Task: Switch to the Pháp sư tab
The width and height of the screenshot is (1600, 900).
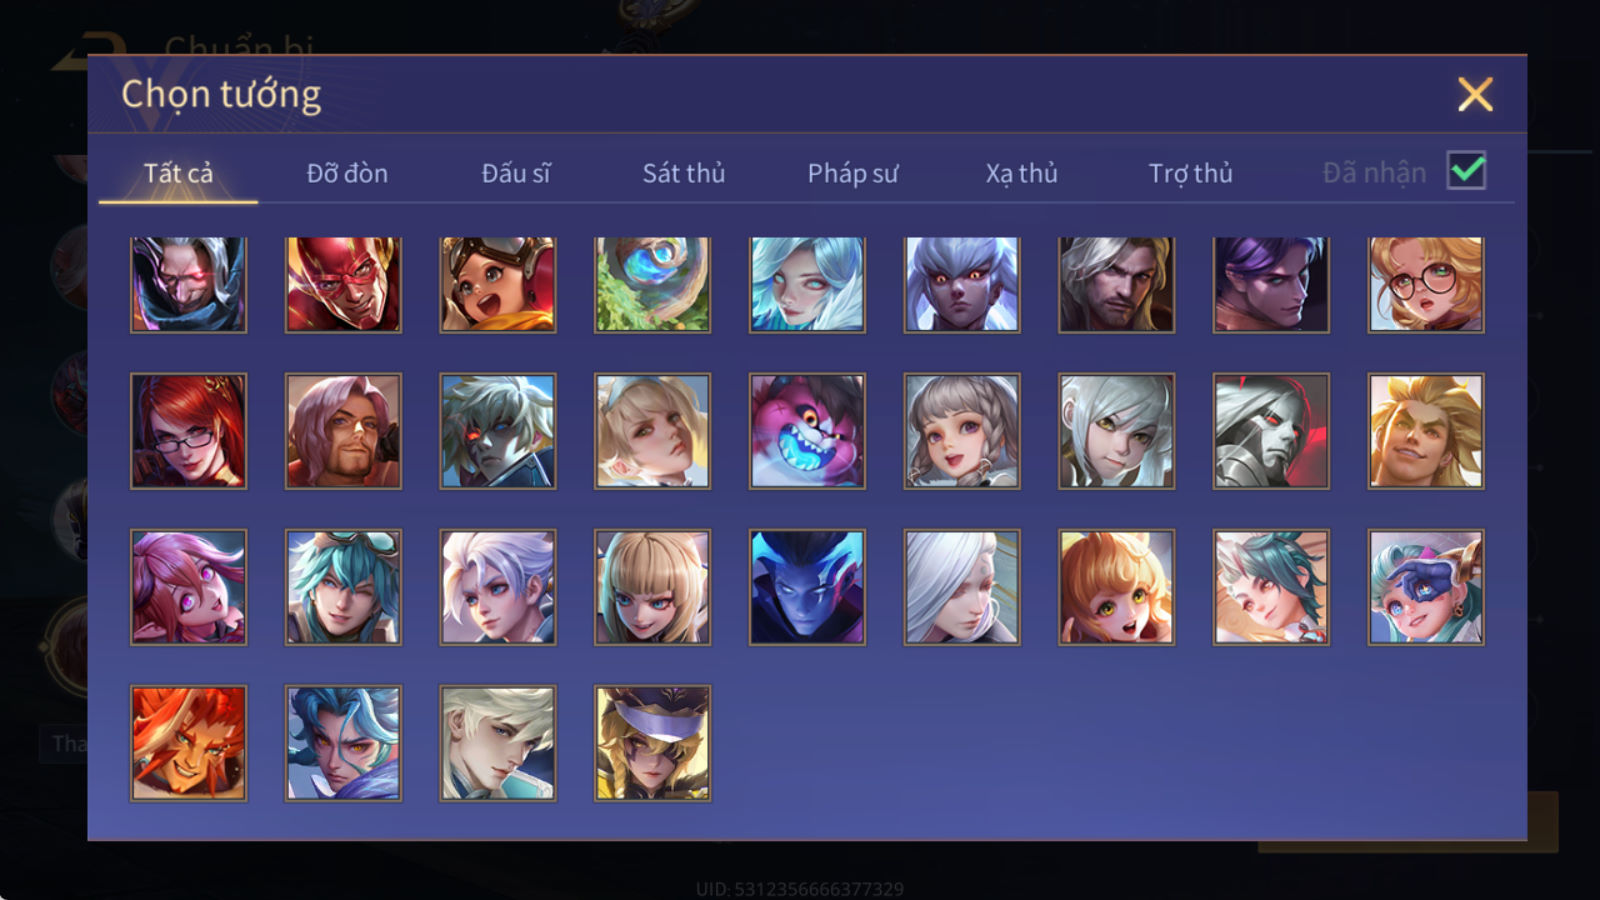Action: (853, 173)
